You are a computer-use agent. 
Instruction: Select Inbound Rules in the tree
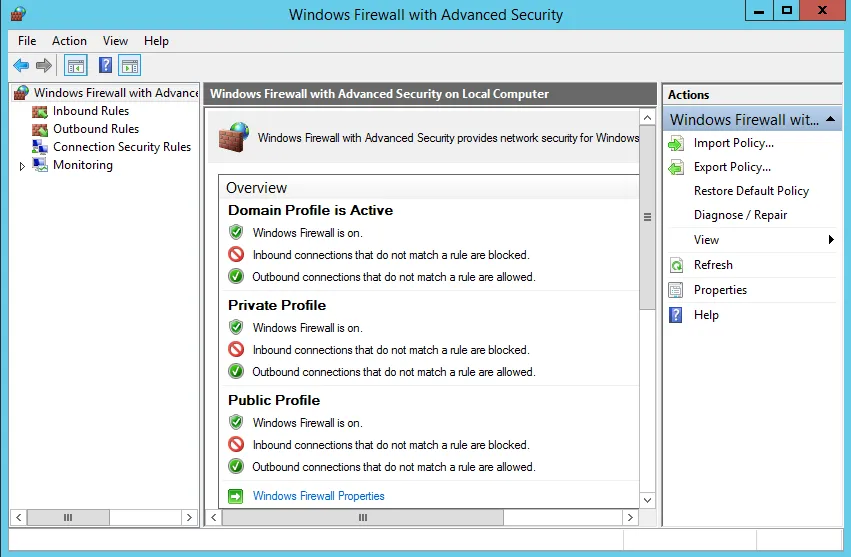91,111
